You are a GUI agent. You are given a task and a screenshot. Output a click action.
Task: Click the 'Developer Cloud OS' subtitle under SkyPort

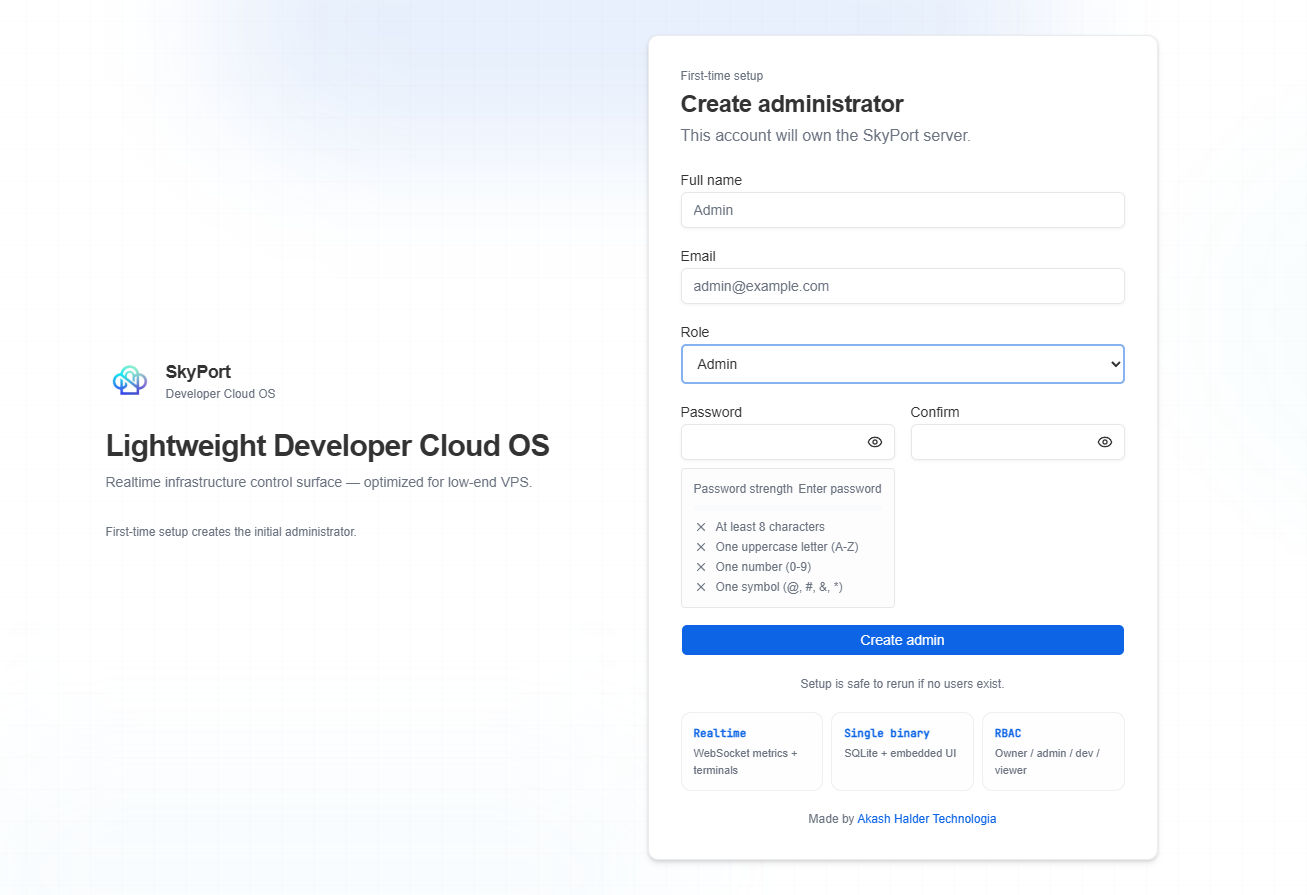click(220, 394)
